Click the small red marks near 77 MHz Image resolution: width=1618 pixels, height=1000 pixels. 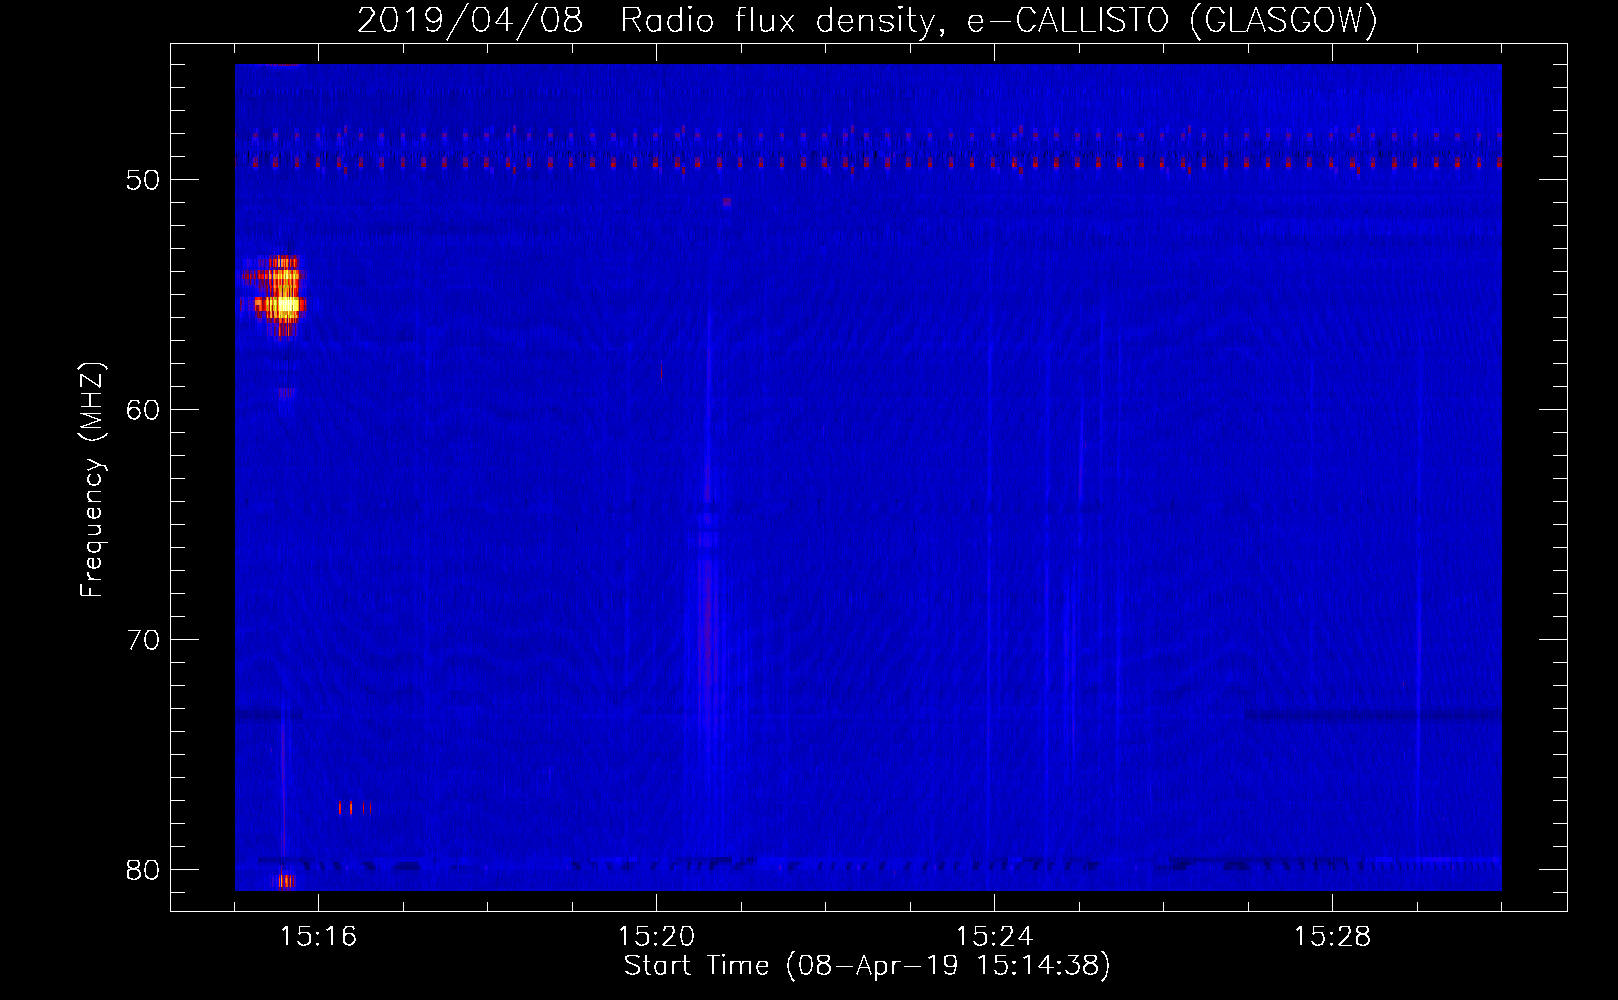(355, 807)
